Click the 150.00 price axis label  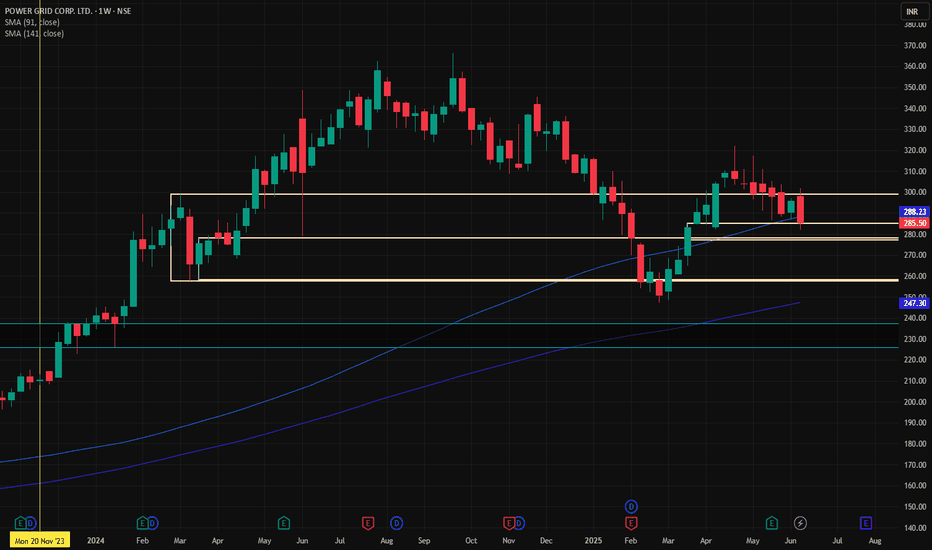[x=914, y=507]
